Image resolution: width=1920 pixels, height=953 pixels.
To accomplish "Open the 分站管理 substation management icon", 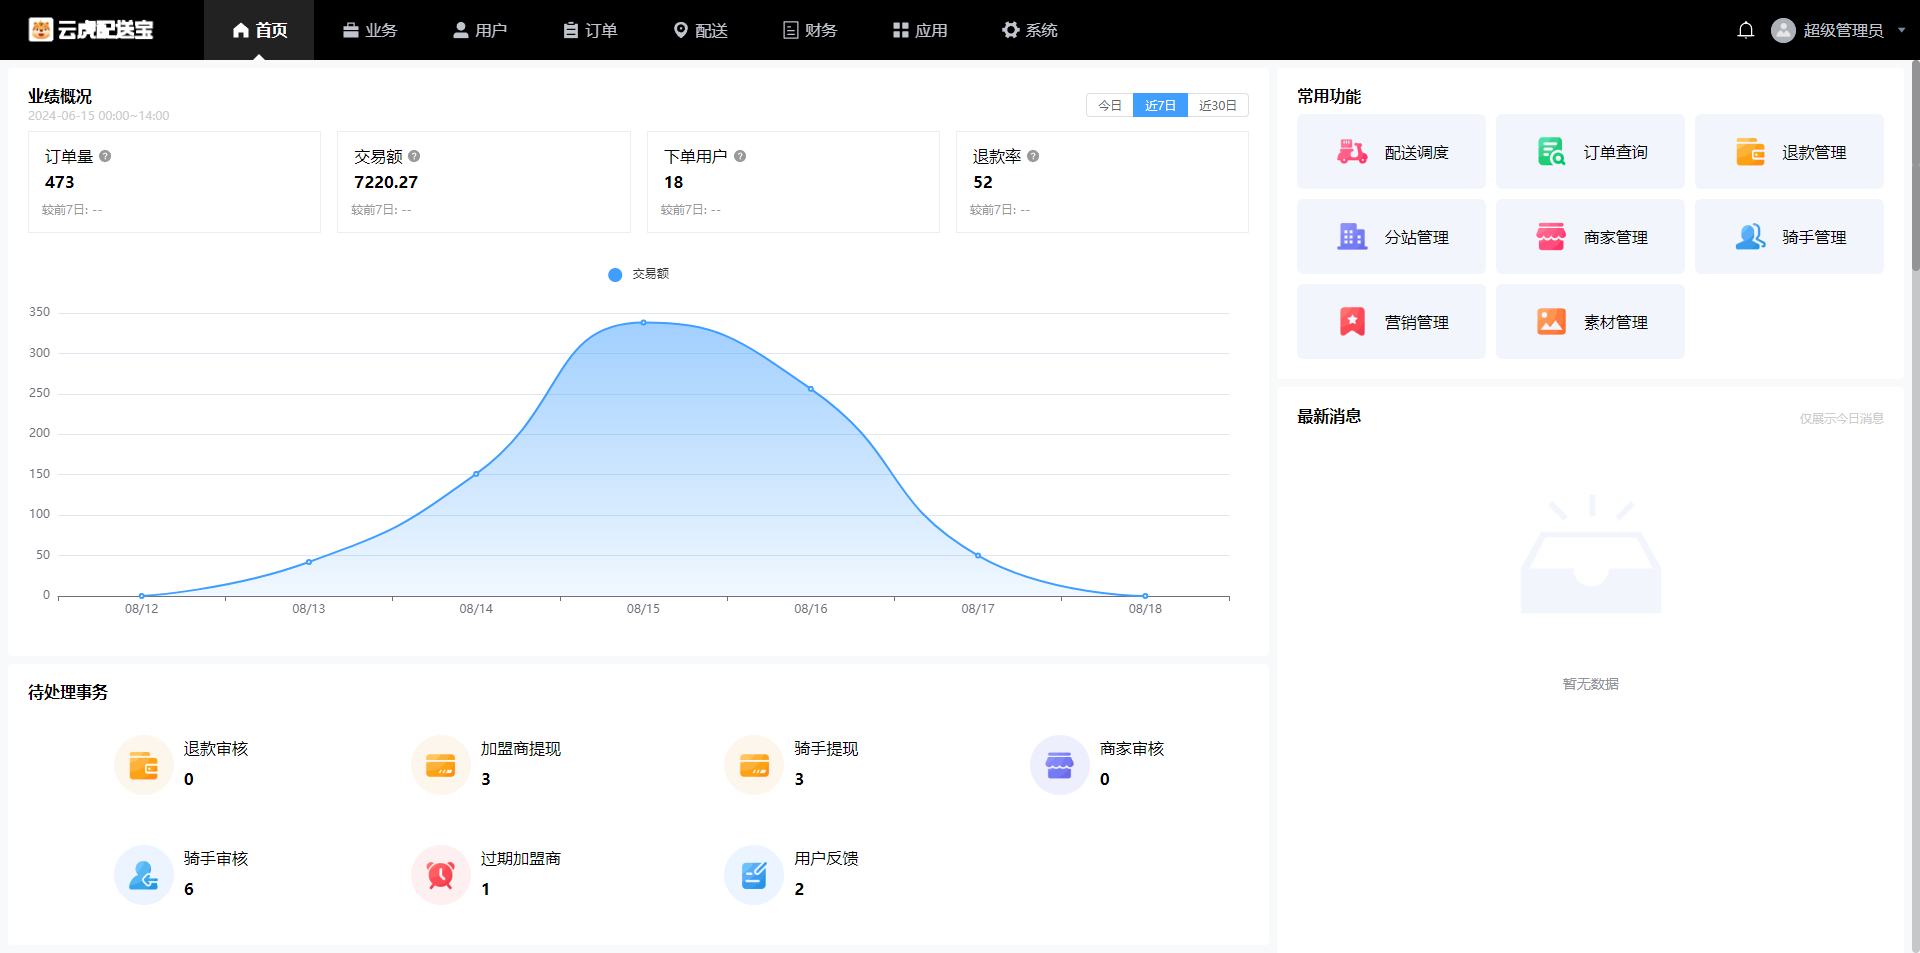I will coord(1352,236).
